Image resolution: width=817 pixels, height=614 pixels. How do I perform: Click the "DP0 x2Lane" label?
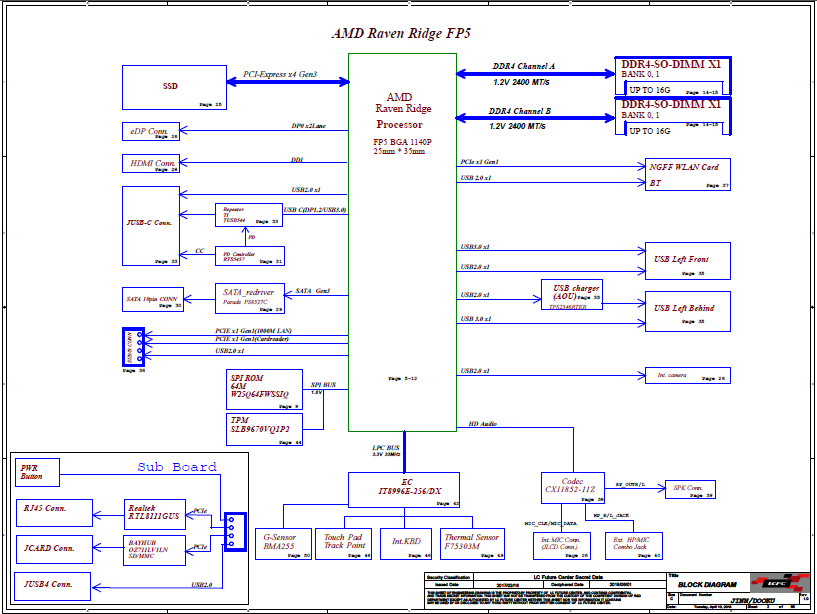click(308, 126)
